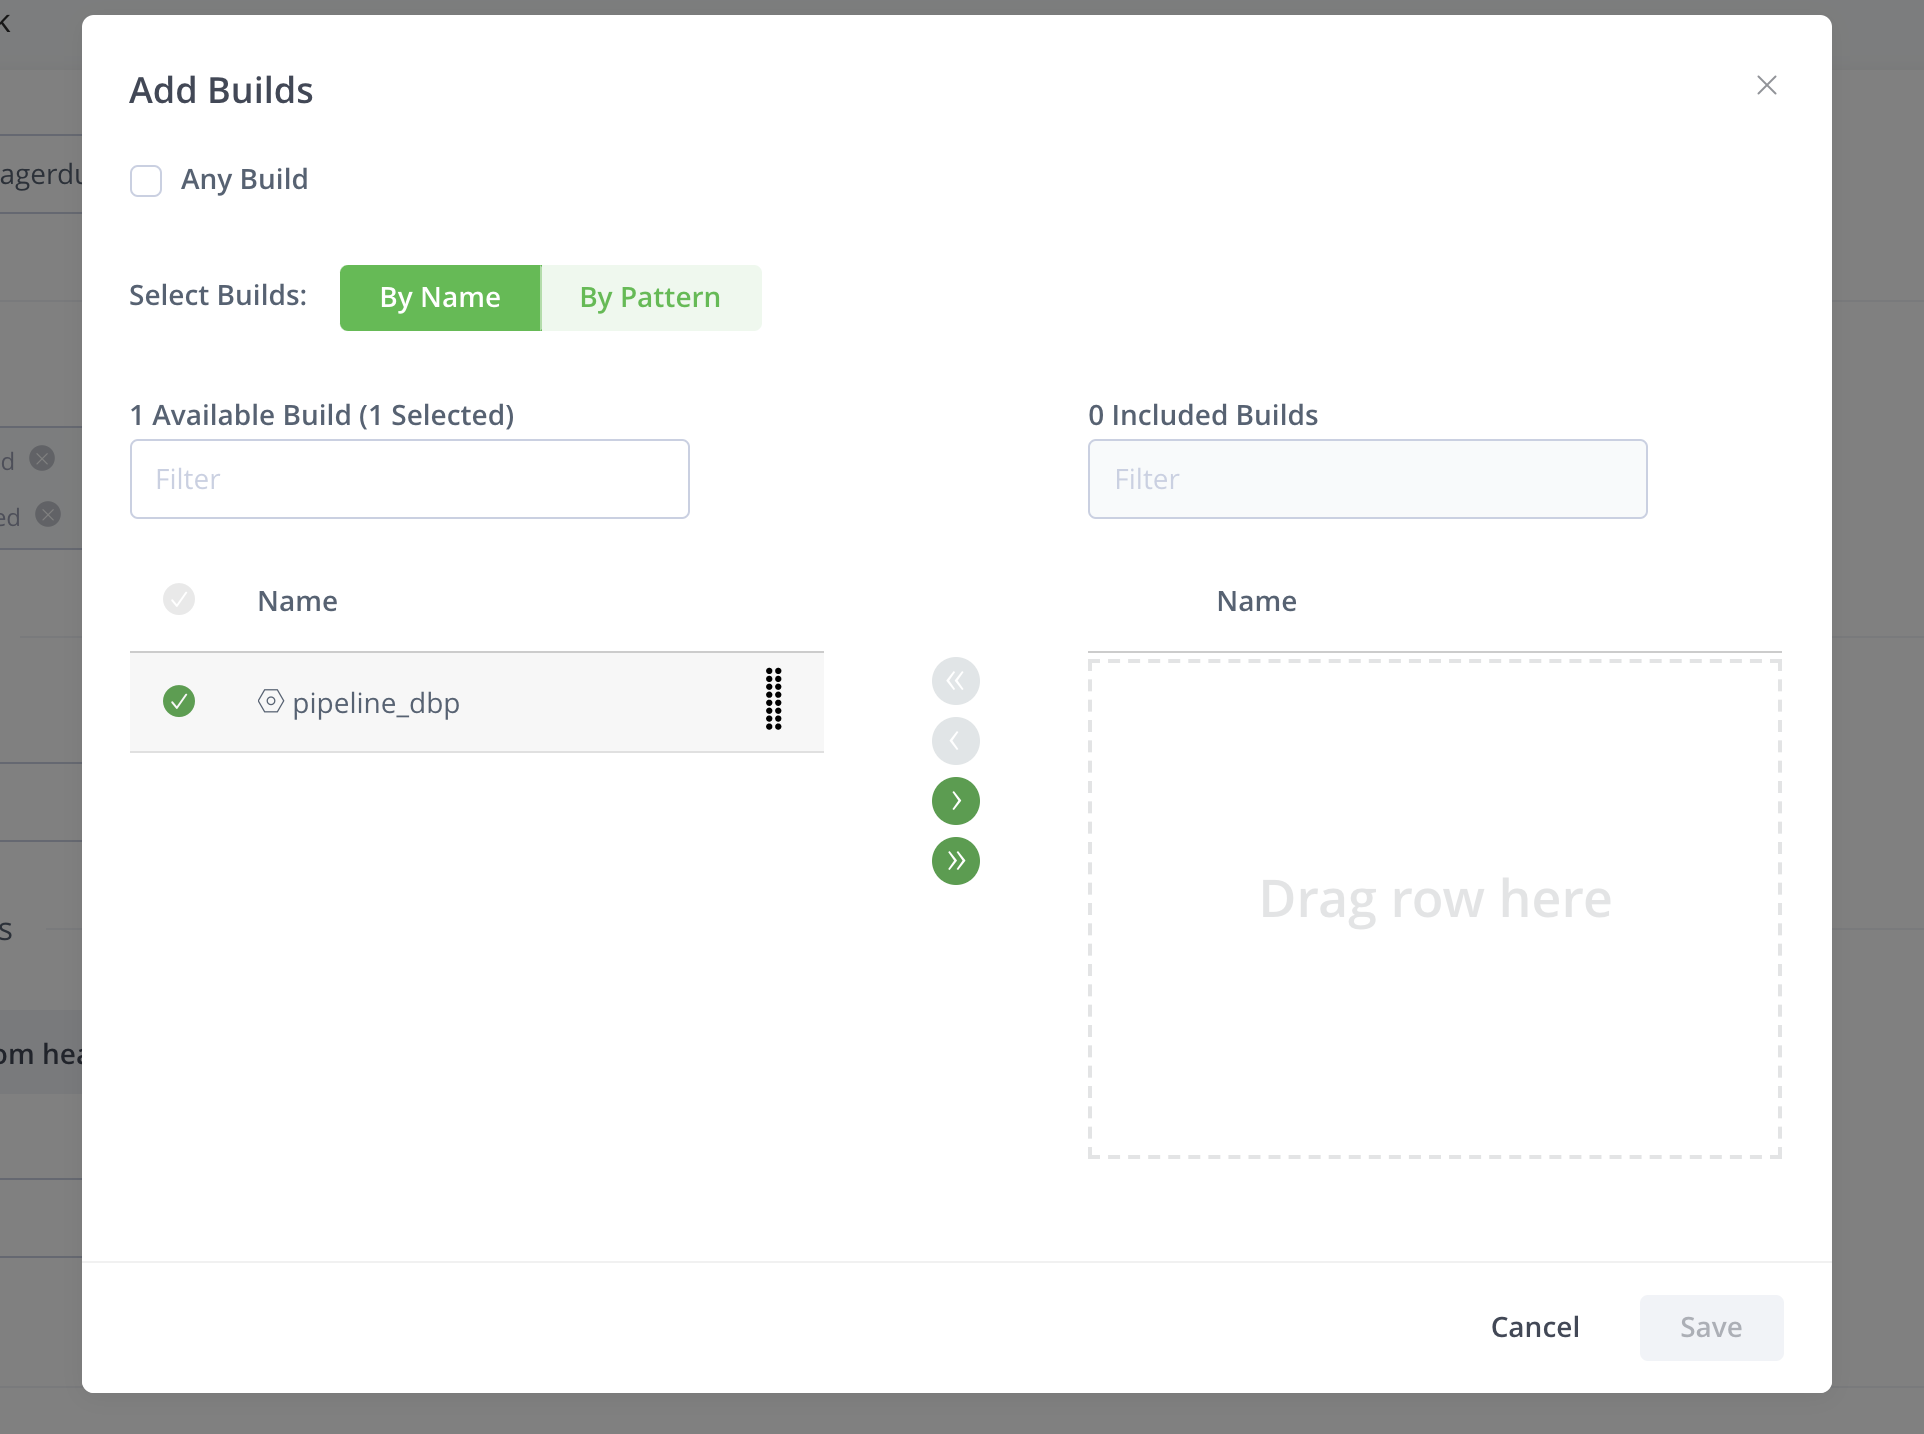Click the Cancel button
This screenshot has width=1924, height=1434.
[1534, 1327]
